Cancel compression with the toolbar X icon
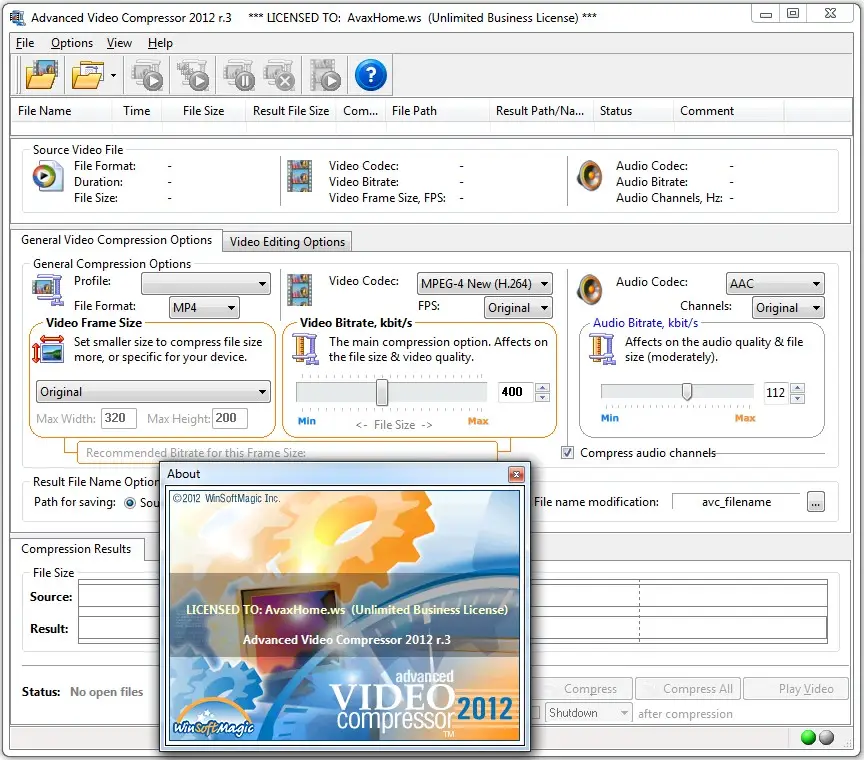This screenshot has height=760, width=864. pos(279,75)
